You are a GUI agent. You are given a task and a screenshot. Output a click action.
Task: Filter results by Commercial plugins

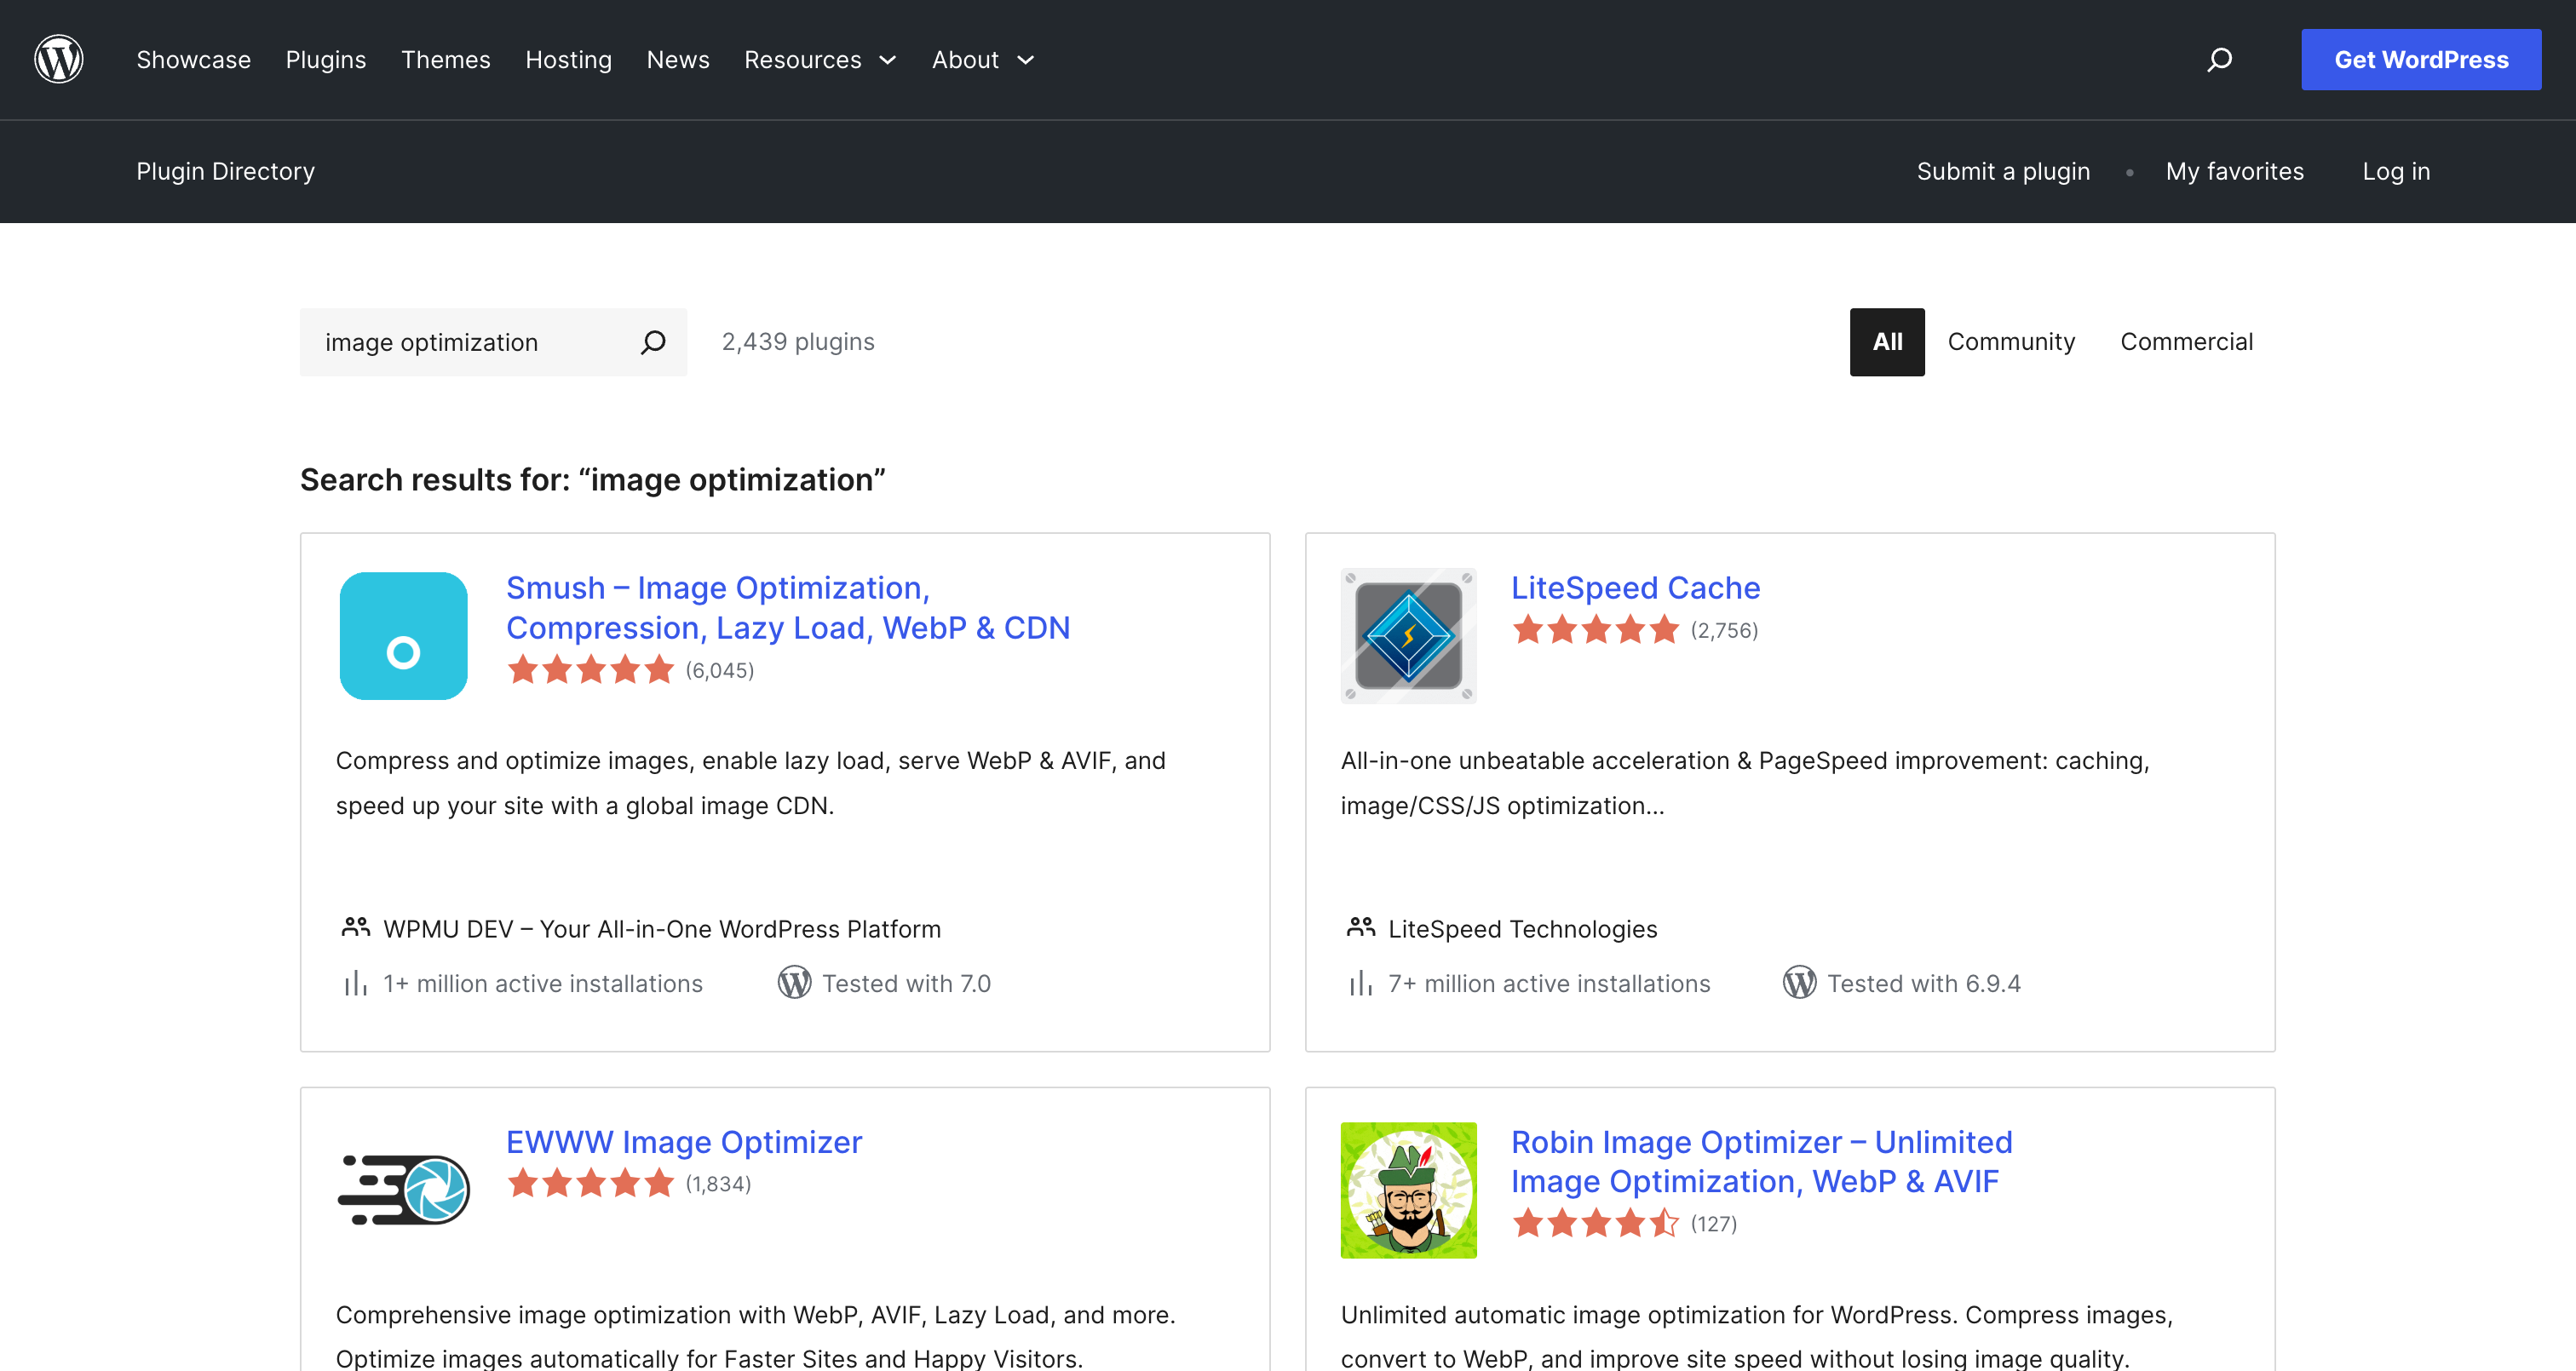(2186, 342)
